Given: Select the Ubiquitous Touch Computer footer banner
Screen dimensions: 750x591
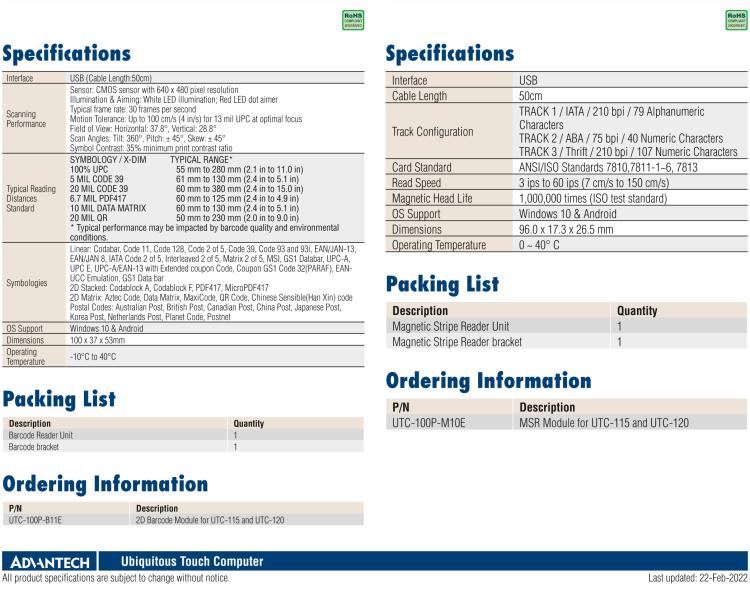Looking at the screenshot, I should [x=192, y=562].
